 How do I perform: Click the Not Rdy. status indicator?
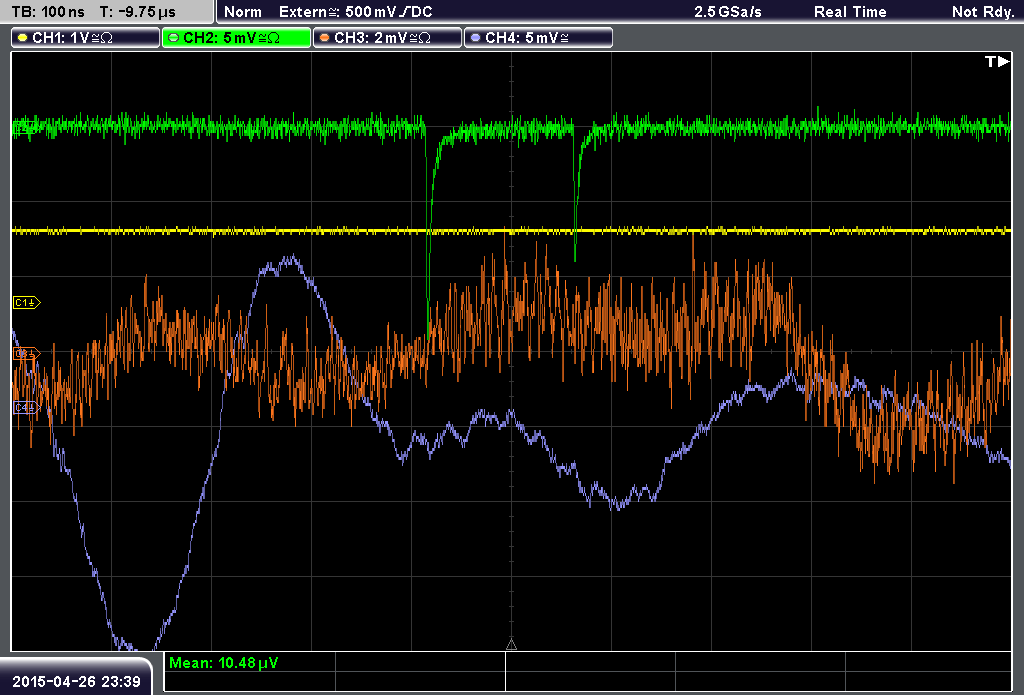click(x=983, y=12)
